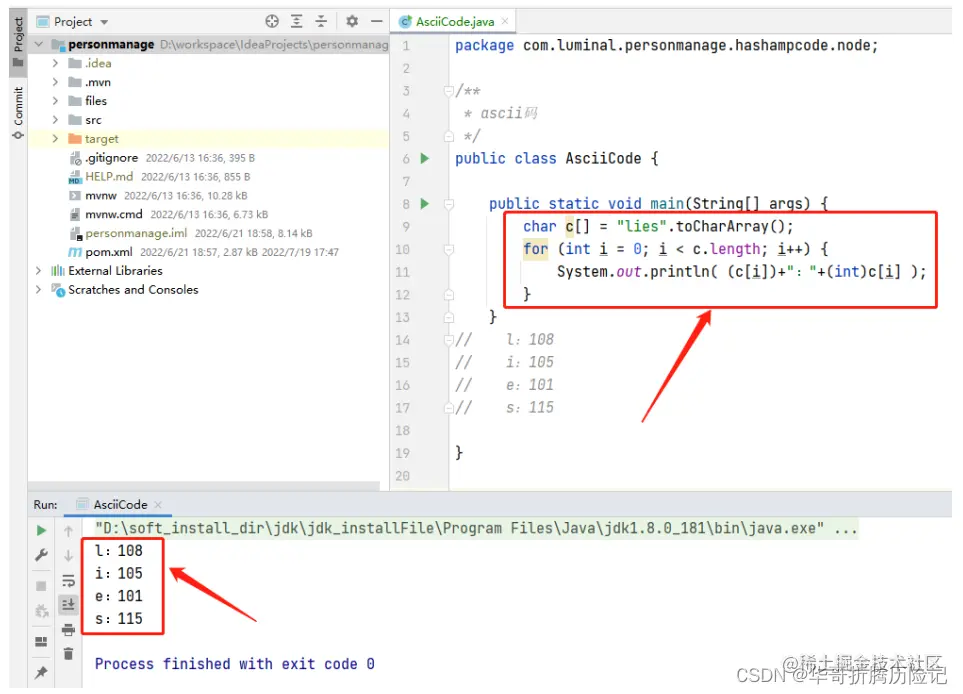Collapse the for loop fold marker on line 10
Viewport: 963px width, 694px height.
(x=449, y=249)
